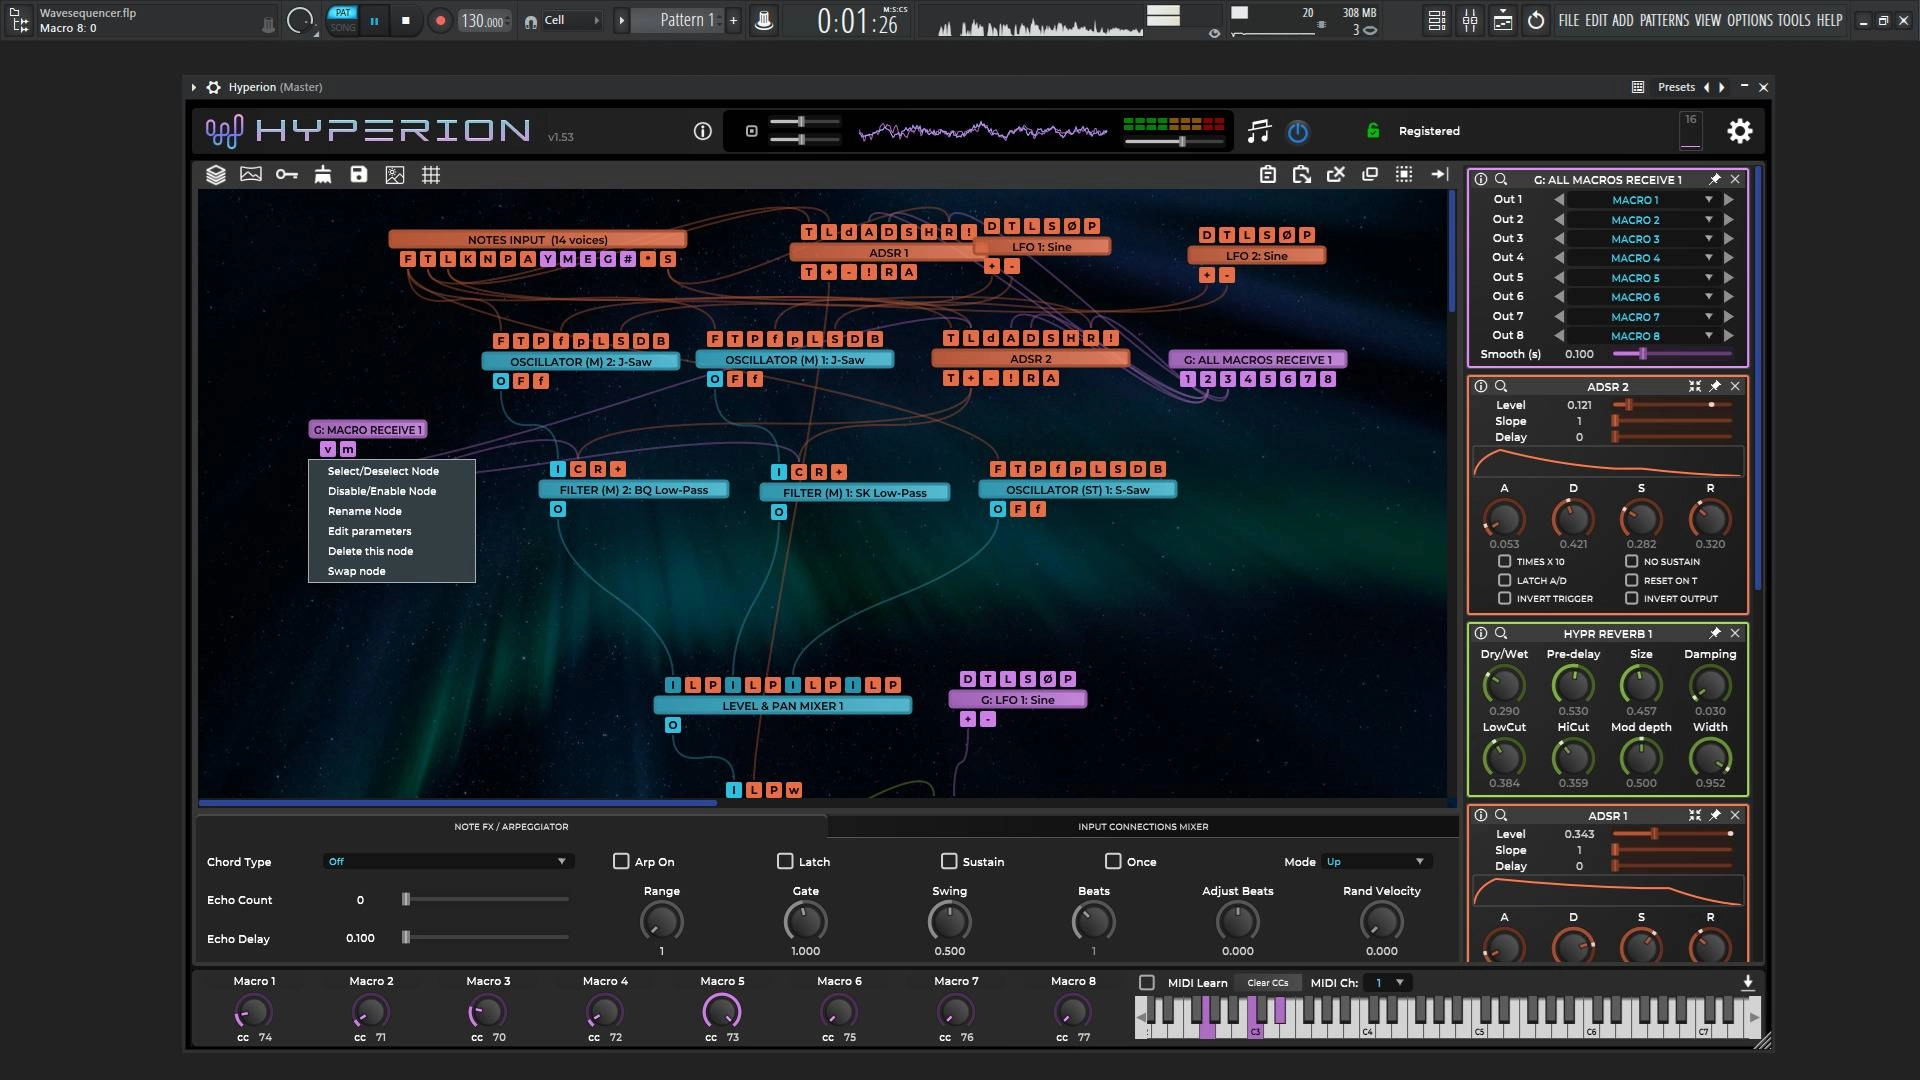1920x1080 pixels.
Task: Click the info icon in G: ALL MACROS RECEIVE 1 panel
Action: [1481, 179]
